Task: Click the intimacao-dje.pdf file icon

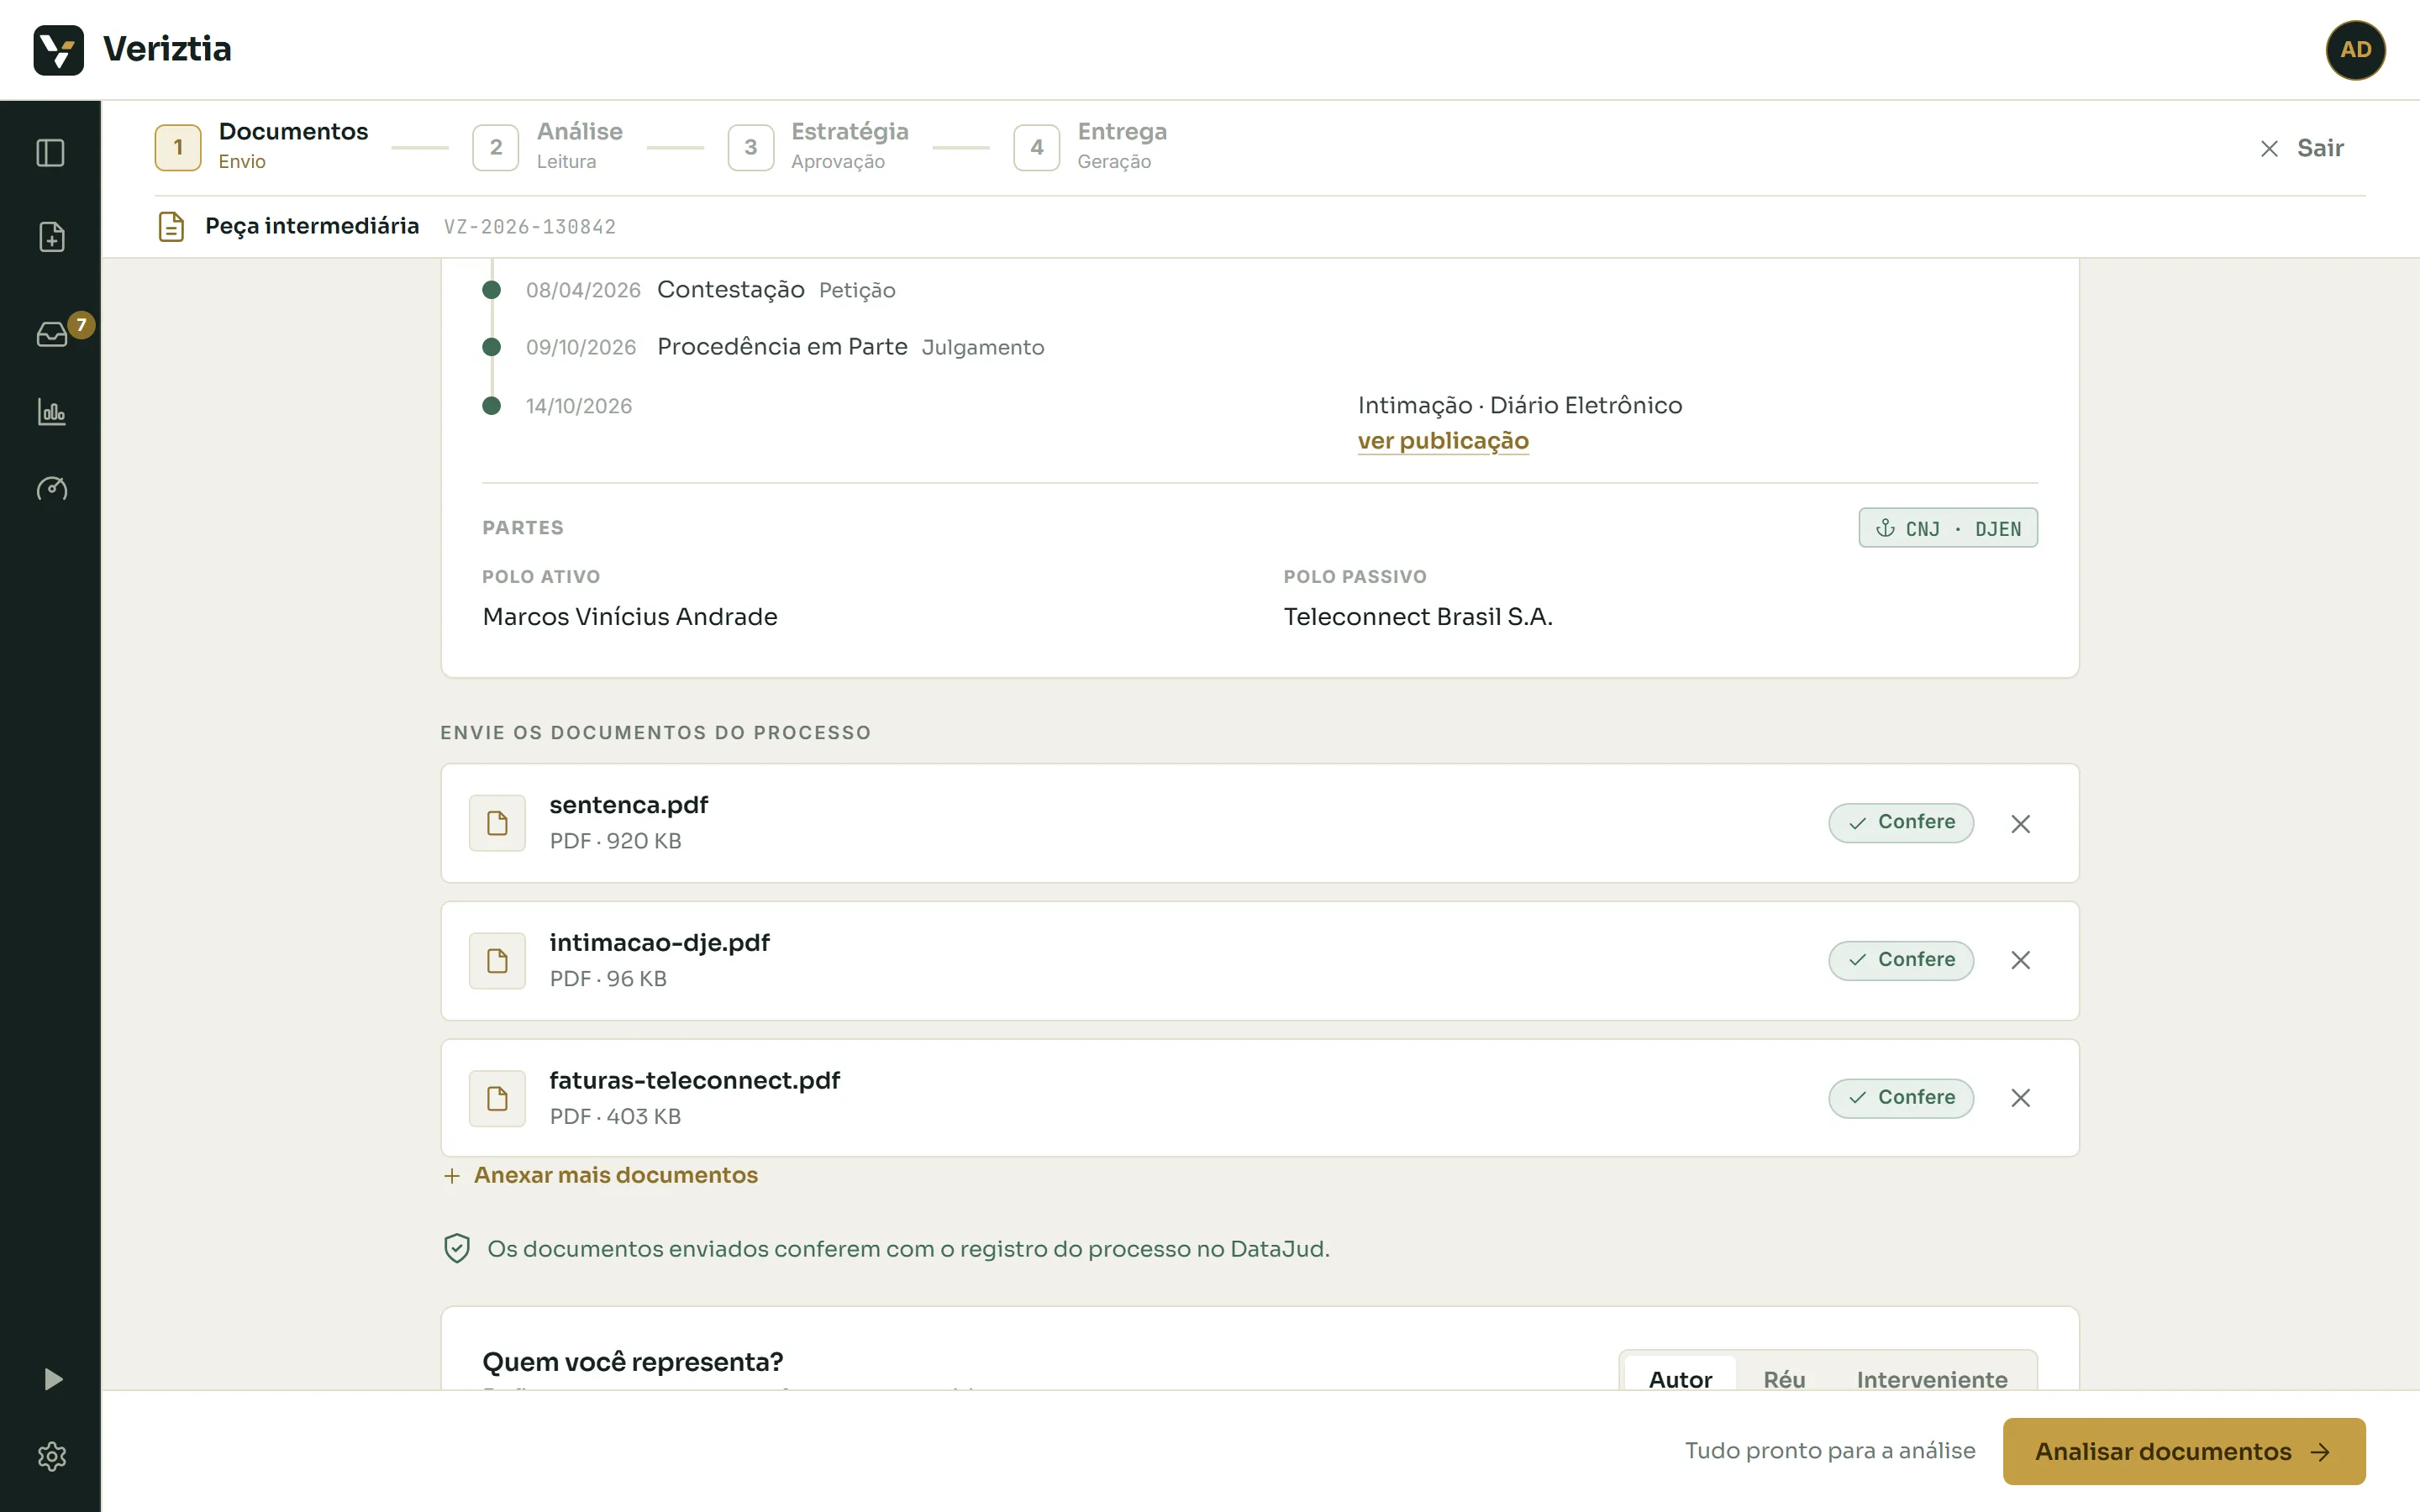Action: point(497,961)
